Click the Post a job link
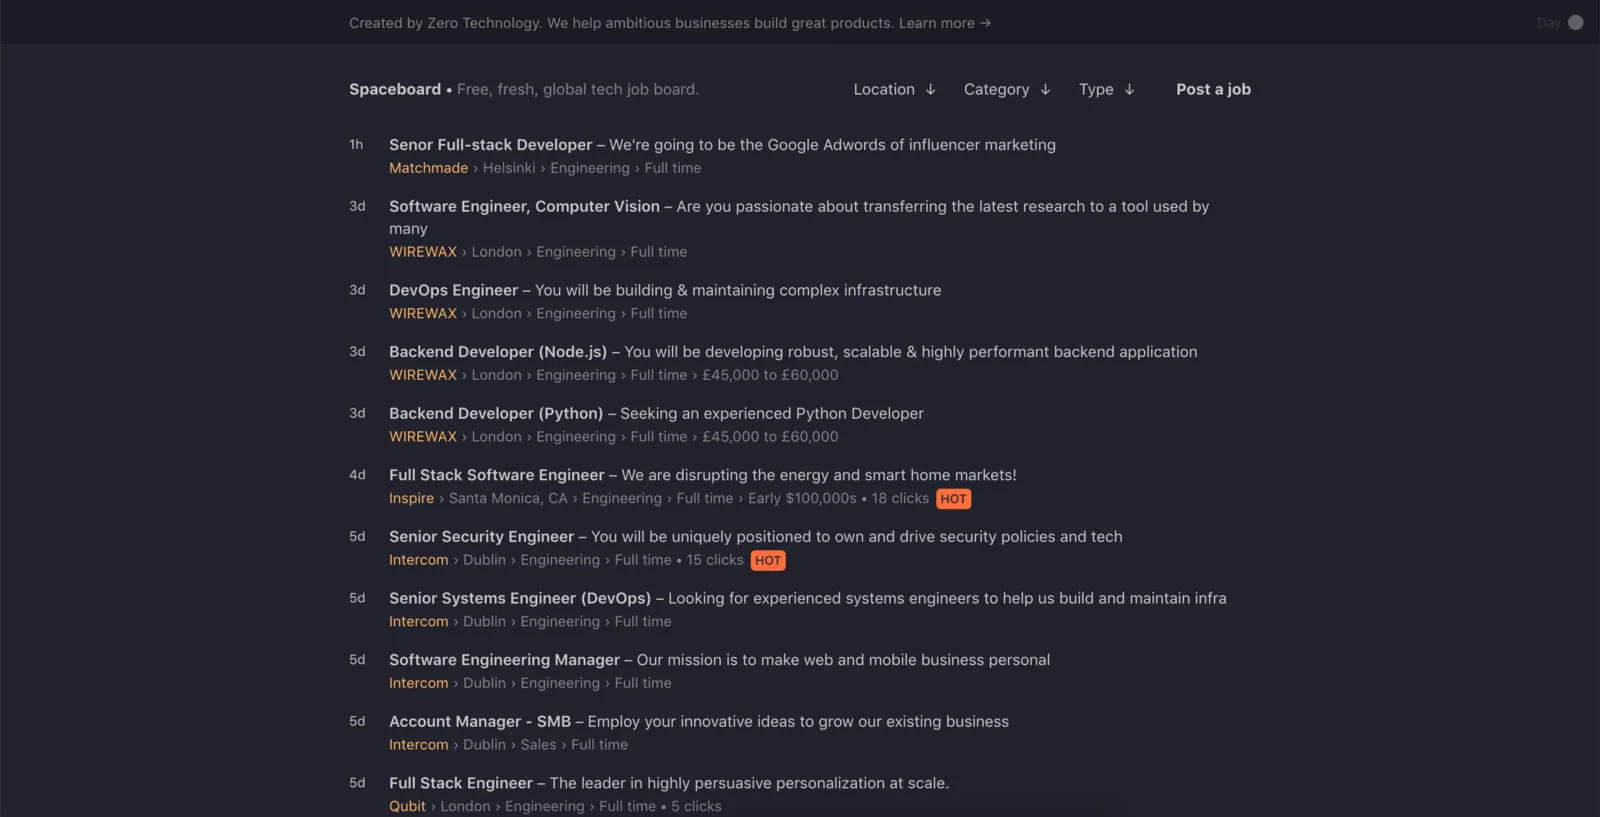The width and height of the screenshot is (1600, 817). 1213,89
